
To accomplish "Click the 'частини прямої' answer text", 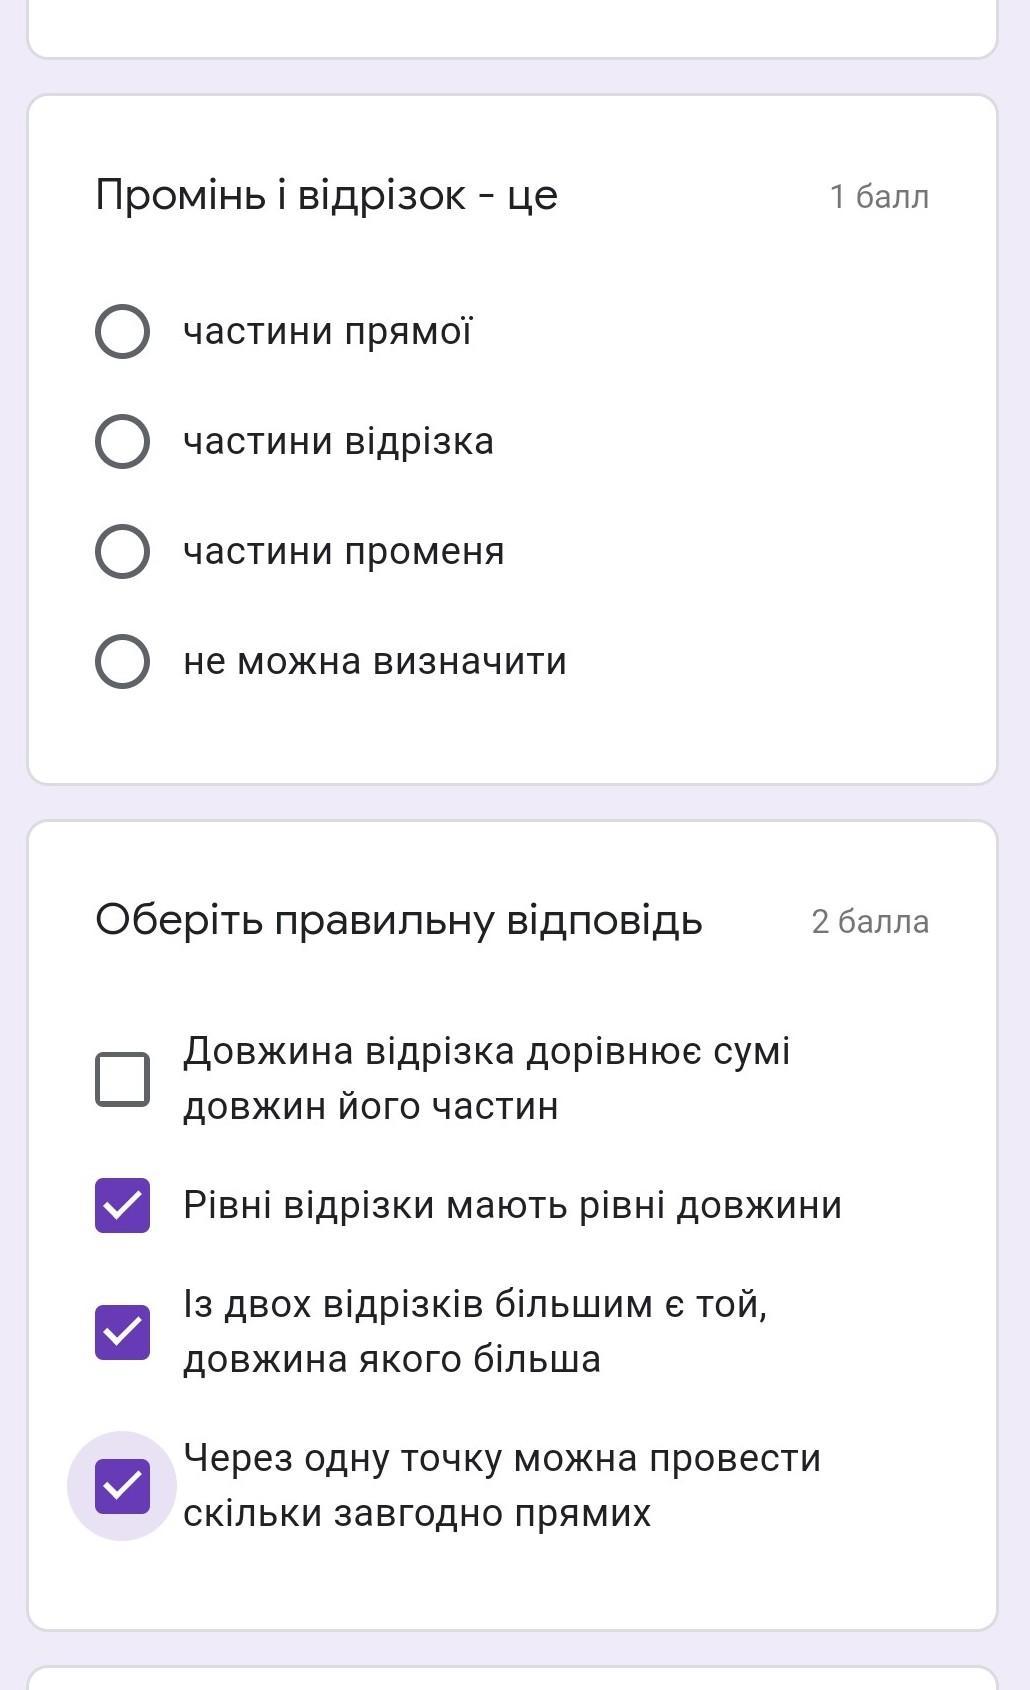I will pyautogui.click(x=327, y=331).
